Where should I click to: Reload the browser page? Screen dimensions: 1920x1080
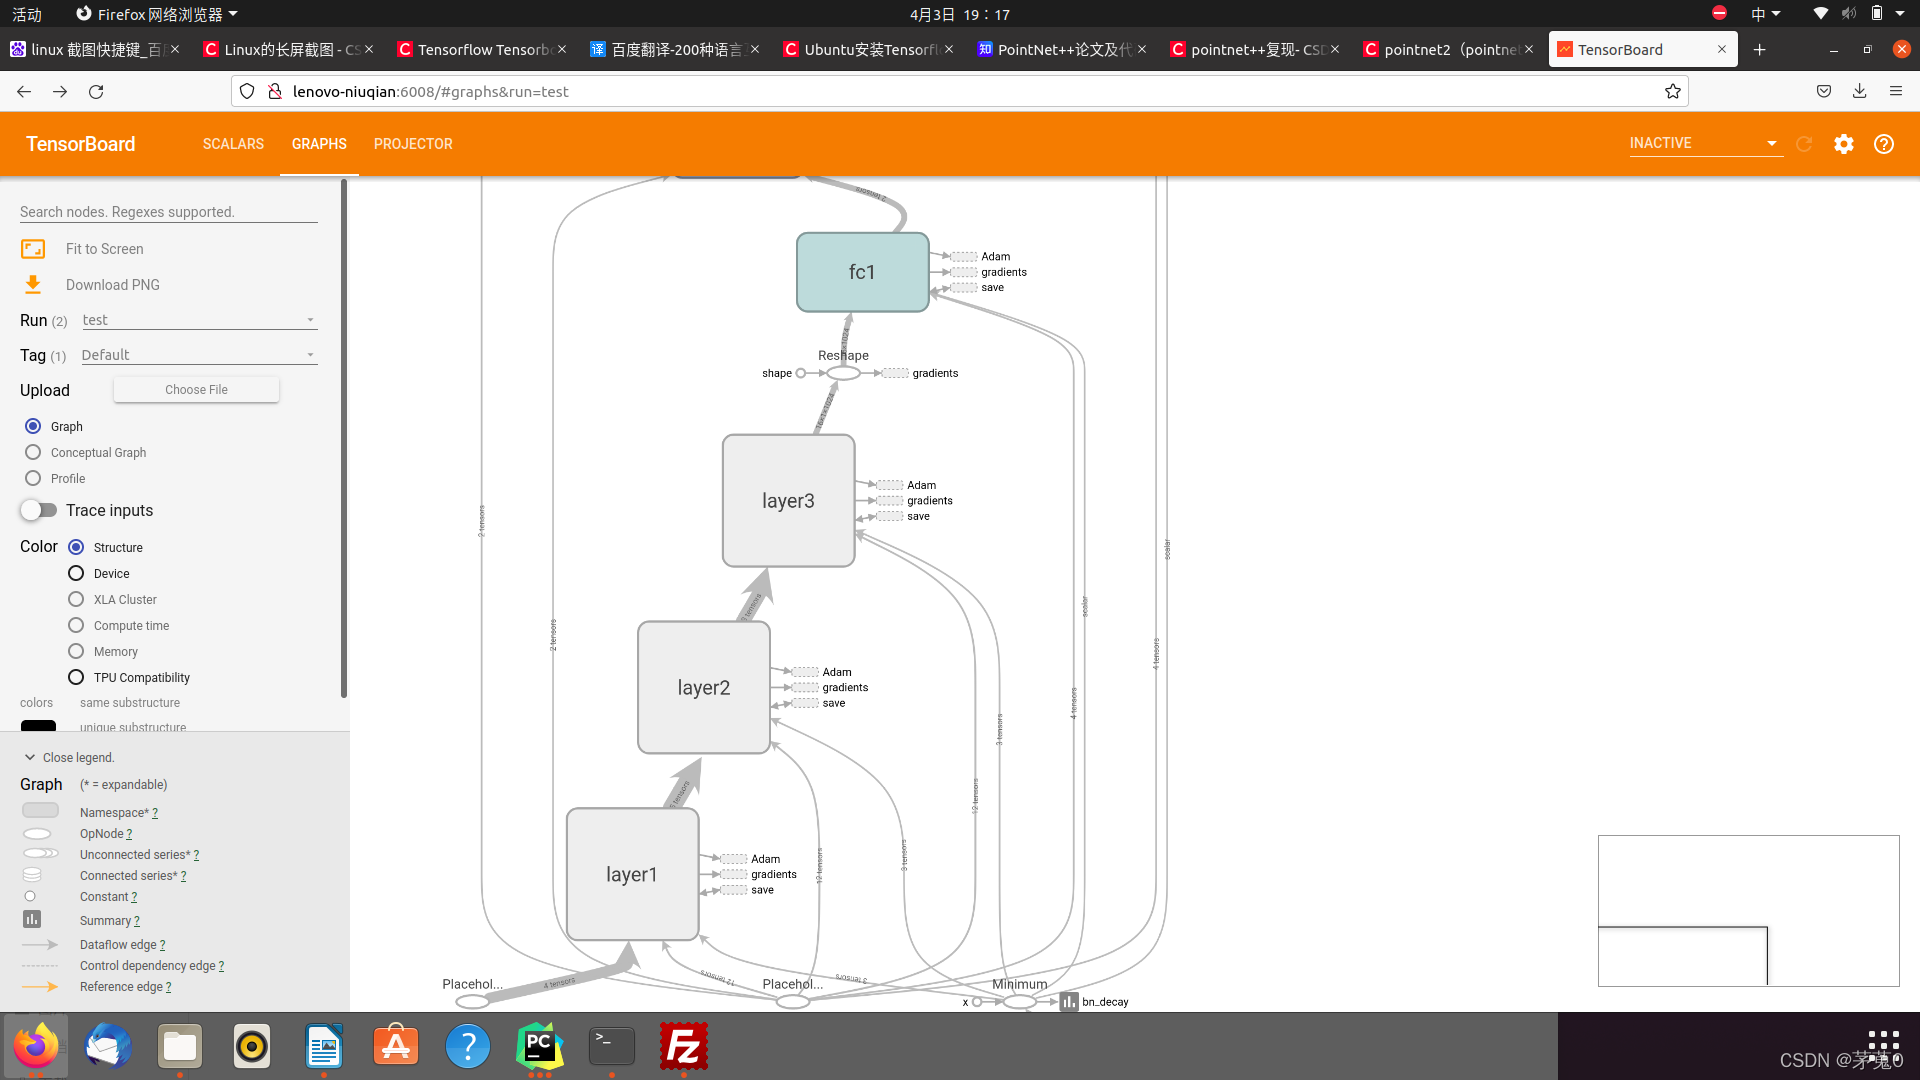coord(96,91)
